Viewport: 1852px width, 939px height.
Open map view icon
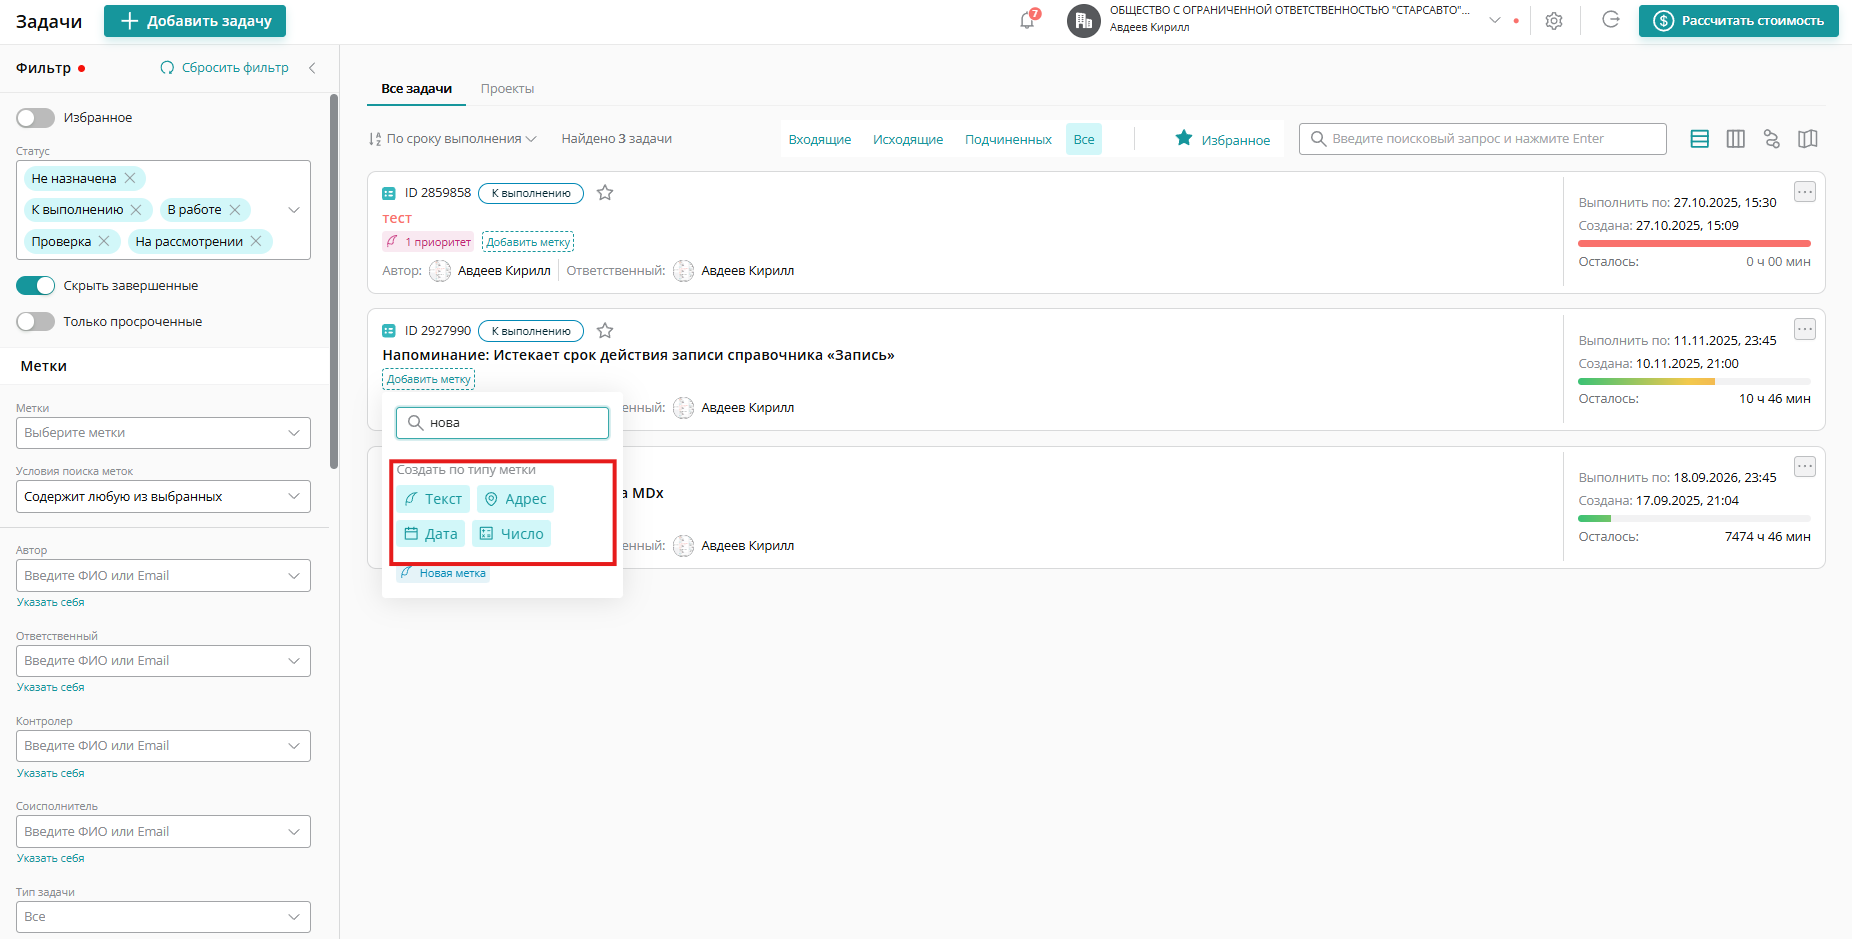tap(1807, 139)
